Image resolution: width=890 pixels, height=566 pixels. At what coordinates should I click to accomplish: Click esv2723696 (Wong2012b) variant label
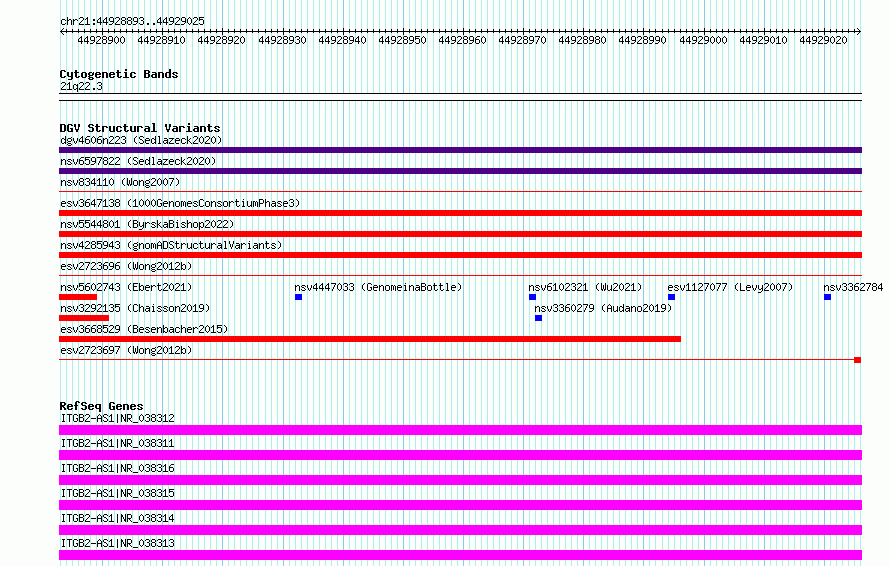[x=126, y=266]
